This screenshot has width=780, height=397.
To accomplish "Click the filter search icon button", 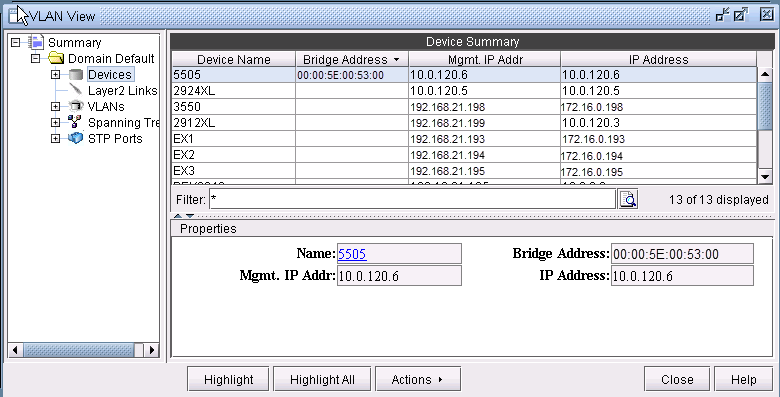I will pyautogui.click(x=628, y=199).
